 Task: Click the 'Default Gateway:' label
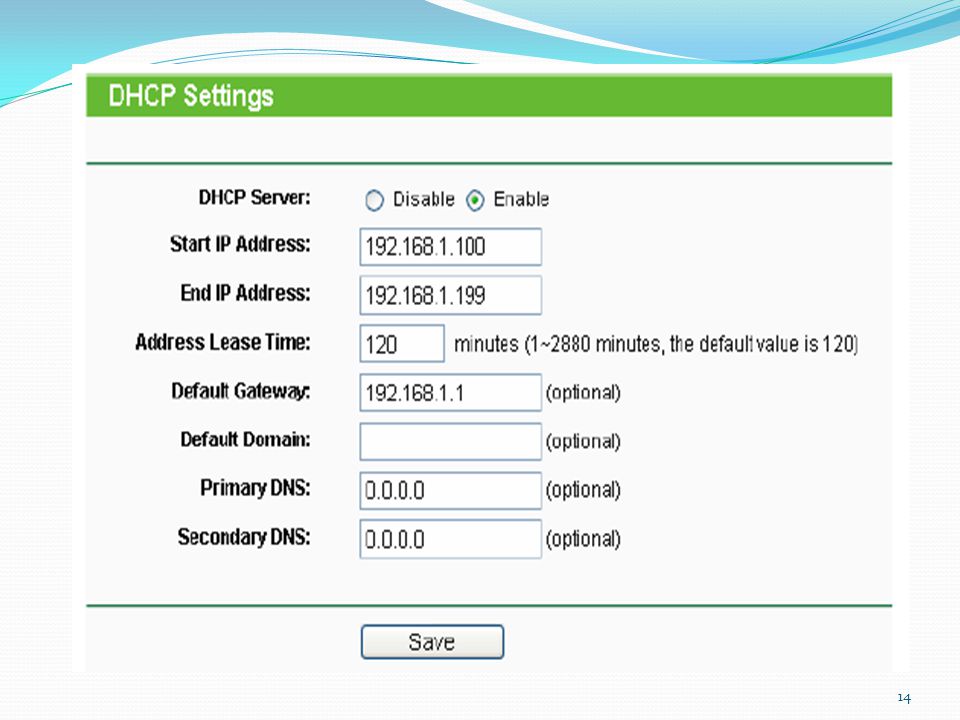(x=241, y=391)
